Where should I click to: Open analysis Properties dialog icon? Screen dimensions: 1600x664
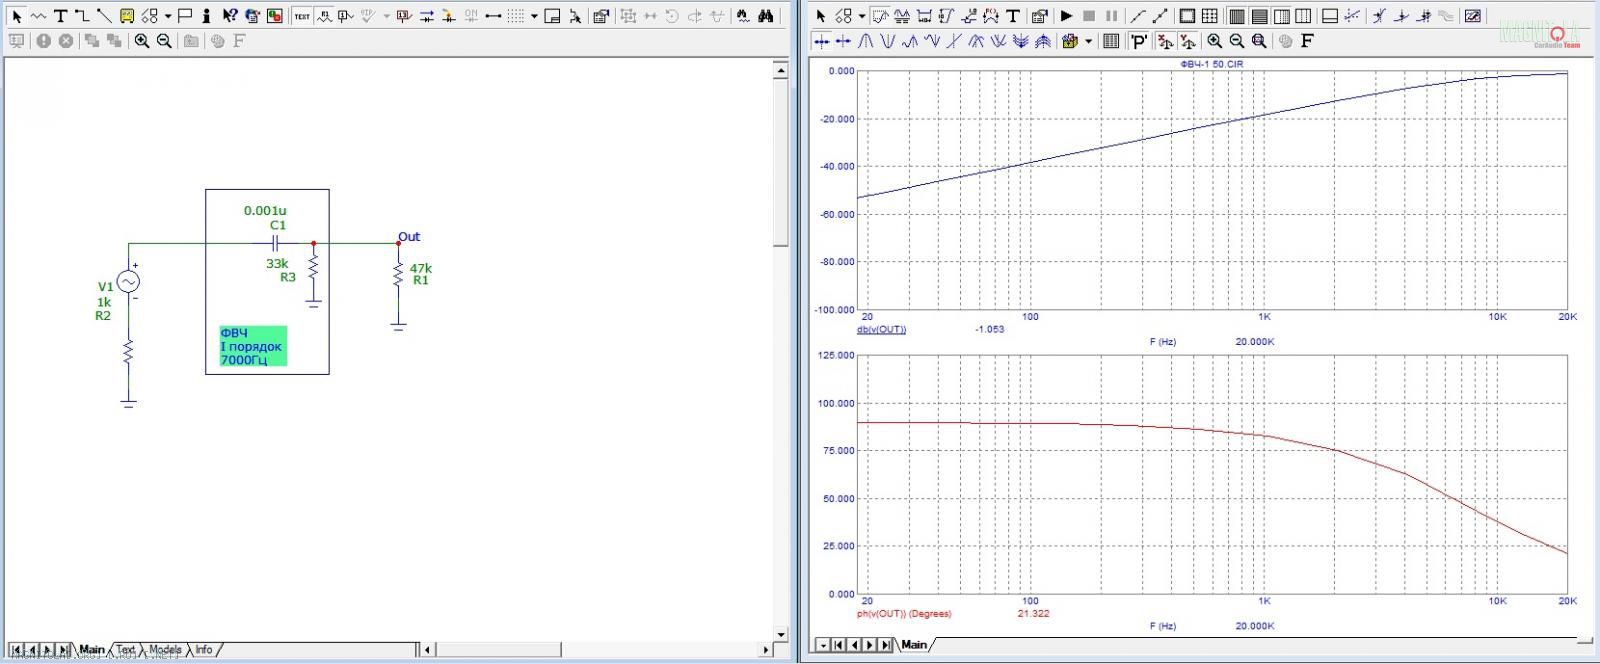[x=1039, y=16]
